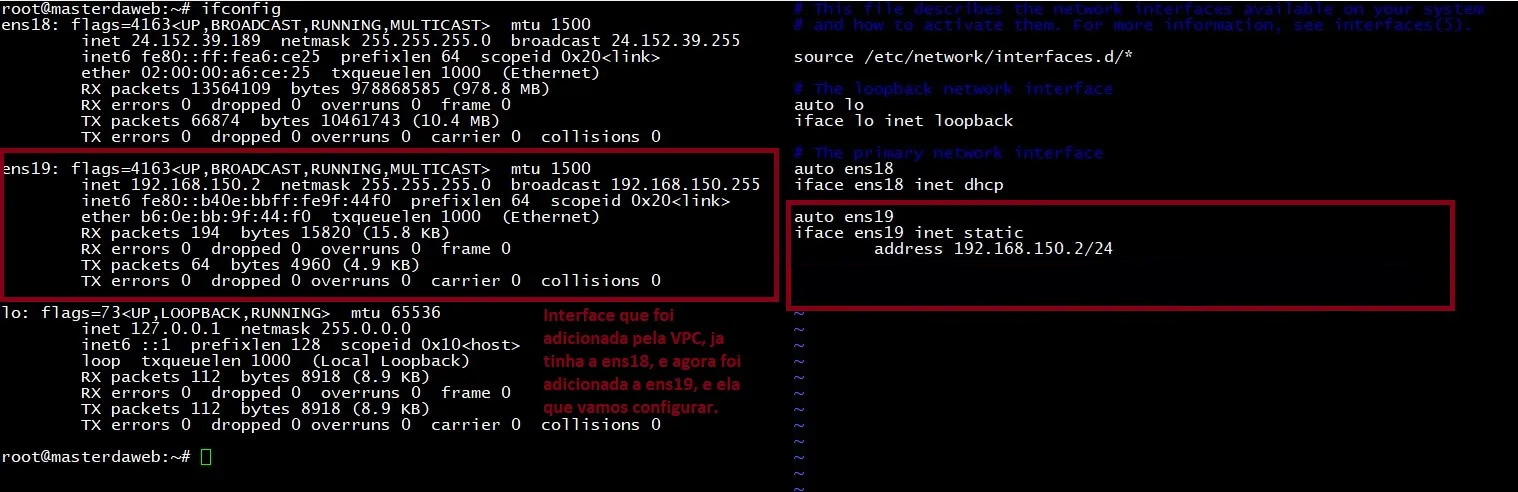
Task: Click the 'iface ens18 inet dhcp' line
Action: point(898,185)
